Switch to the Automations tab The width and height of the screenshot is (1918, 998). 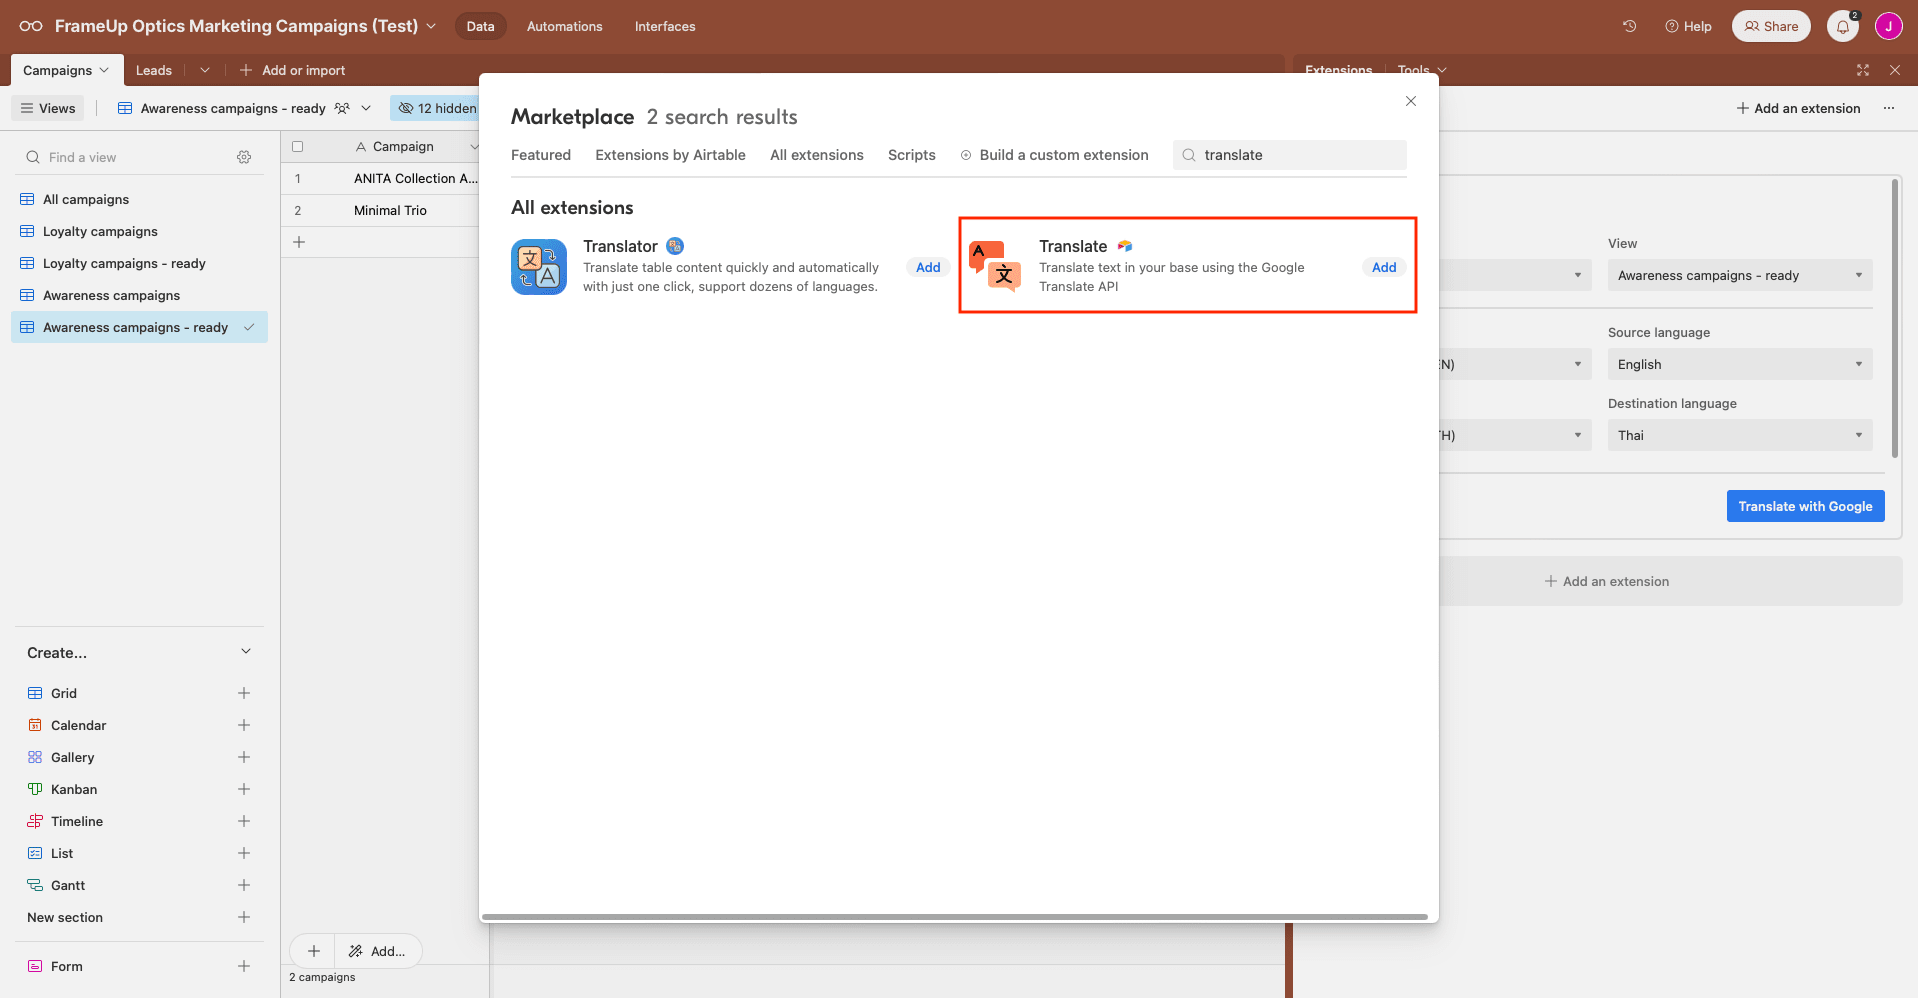(564, 26)
